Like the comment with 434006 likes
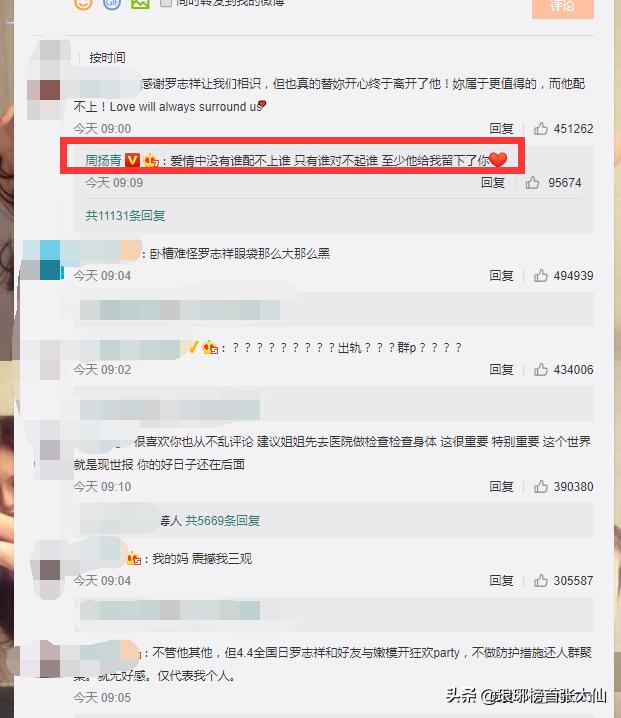This screenshot has width=621, height=718. (x=540, y=370)
